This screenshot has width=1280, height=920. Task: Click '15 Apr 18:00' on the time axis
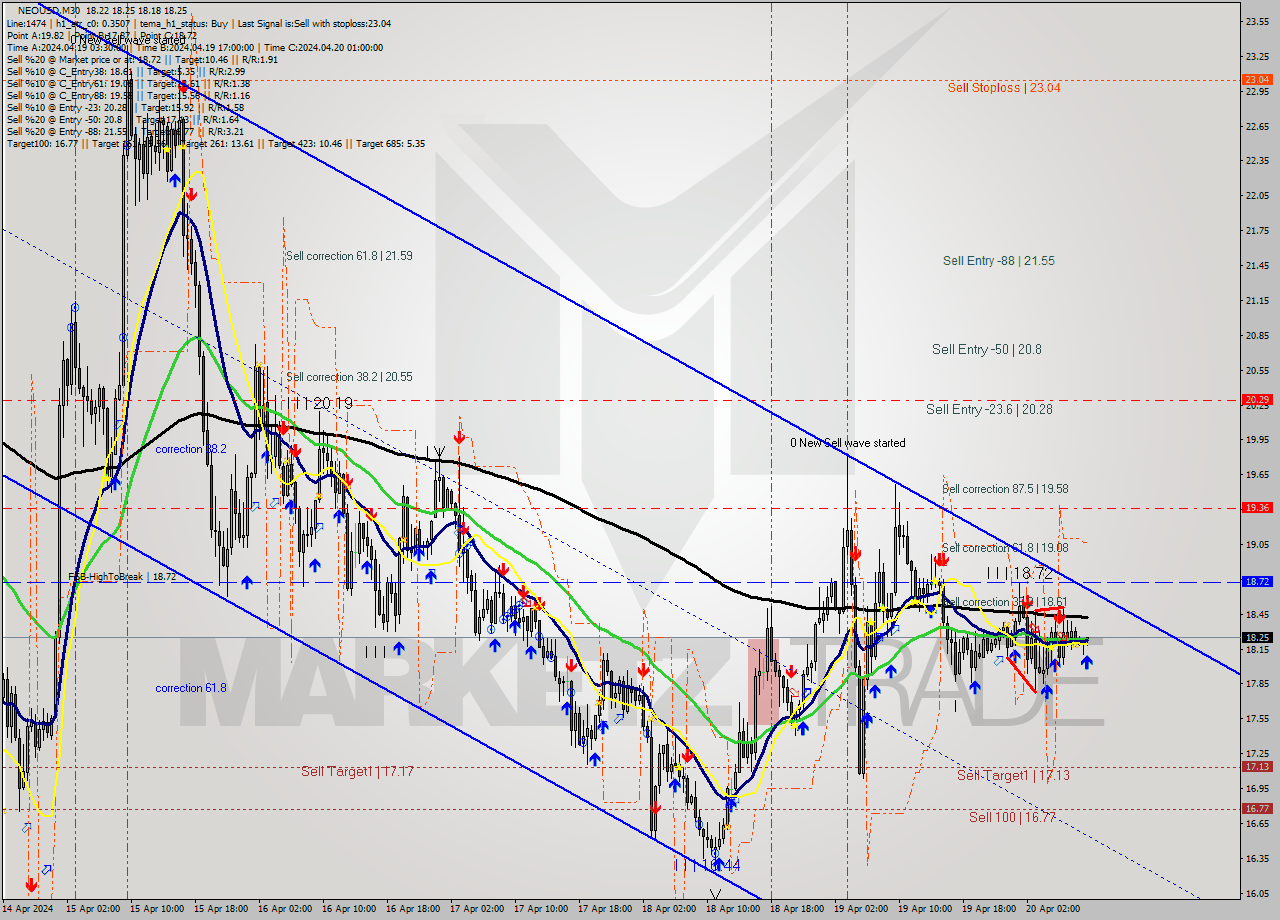tap(220, 909)
